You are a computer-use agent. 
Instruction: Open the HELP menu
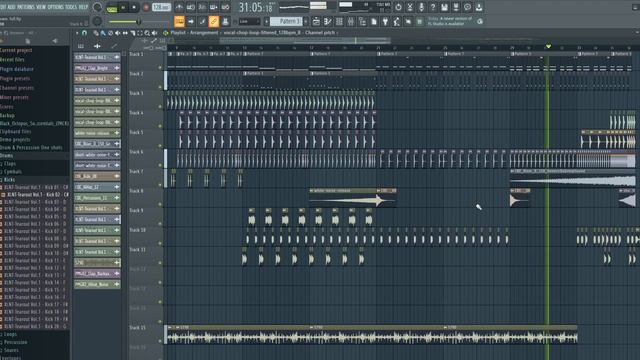(83, 7)
